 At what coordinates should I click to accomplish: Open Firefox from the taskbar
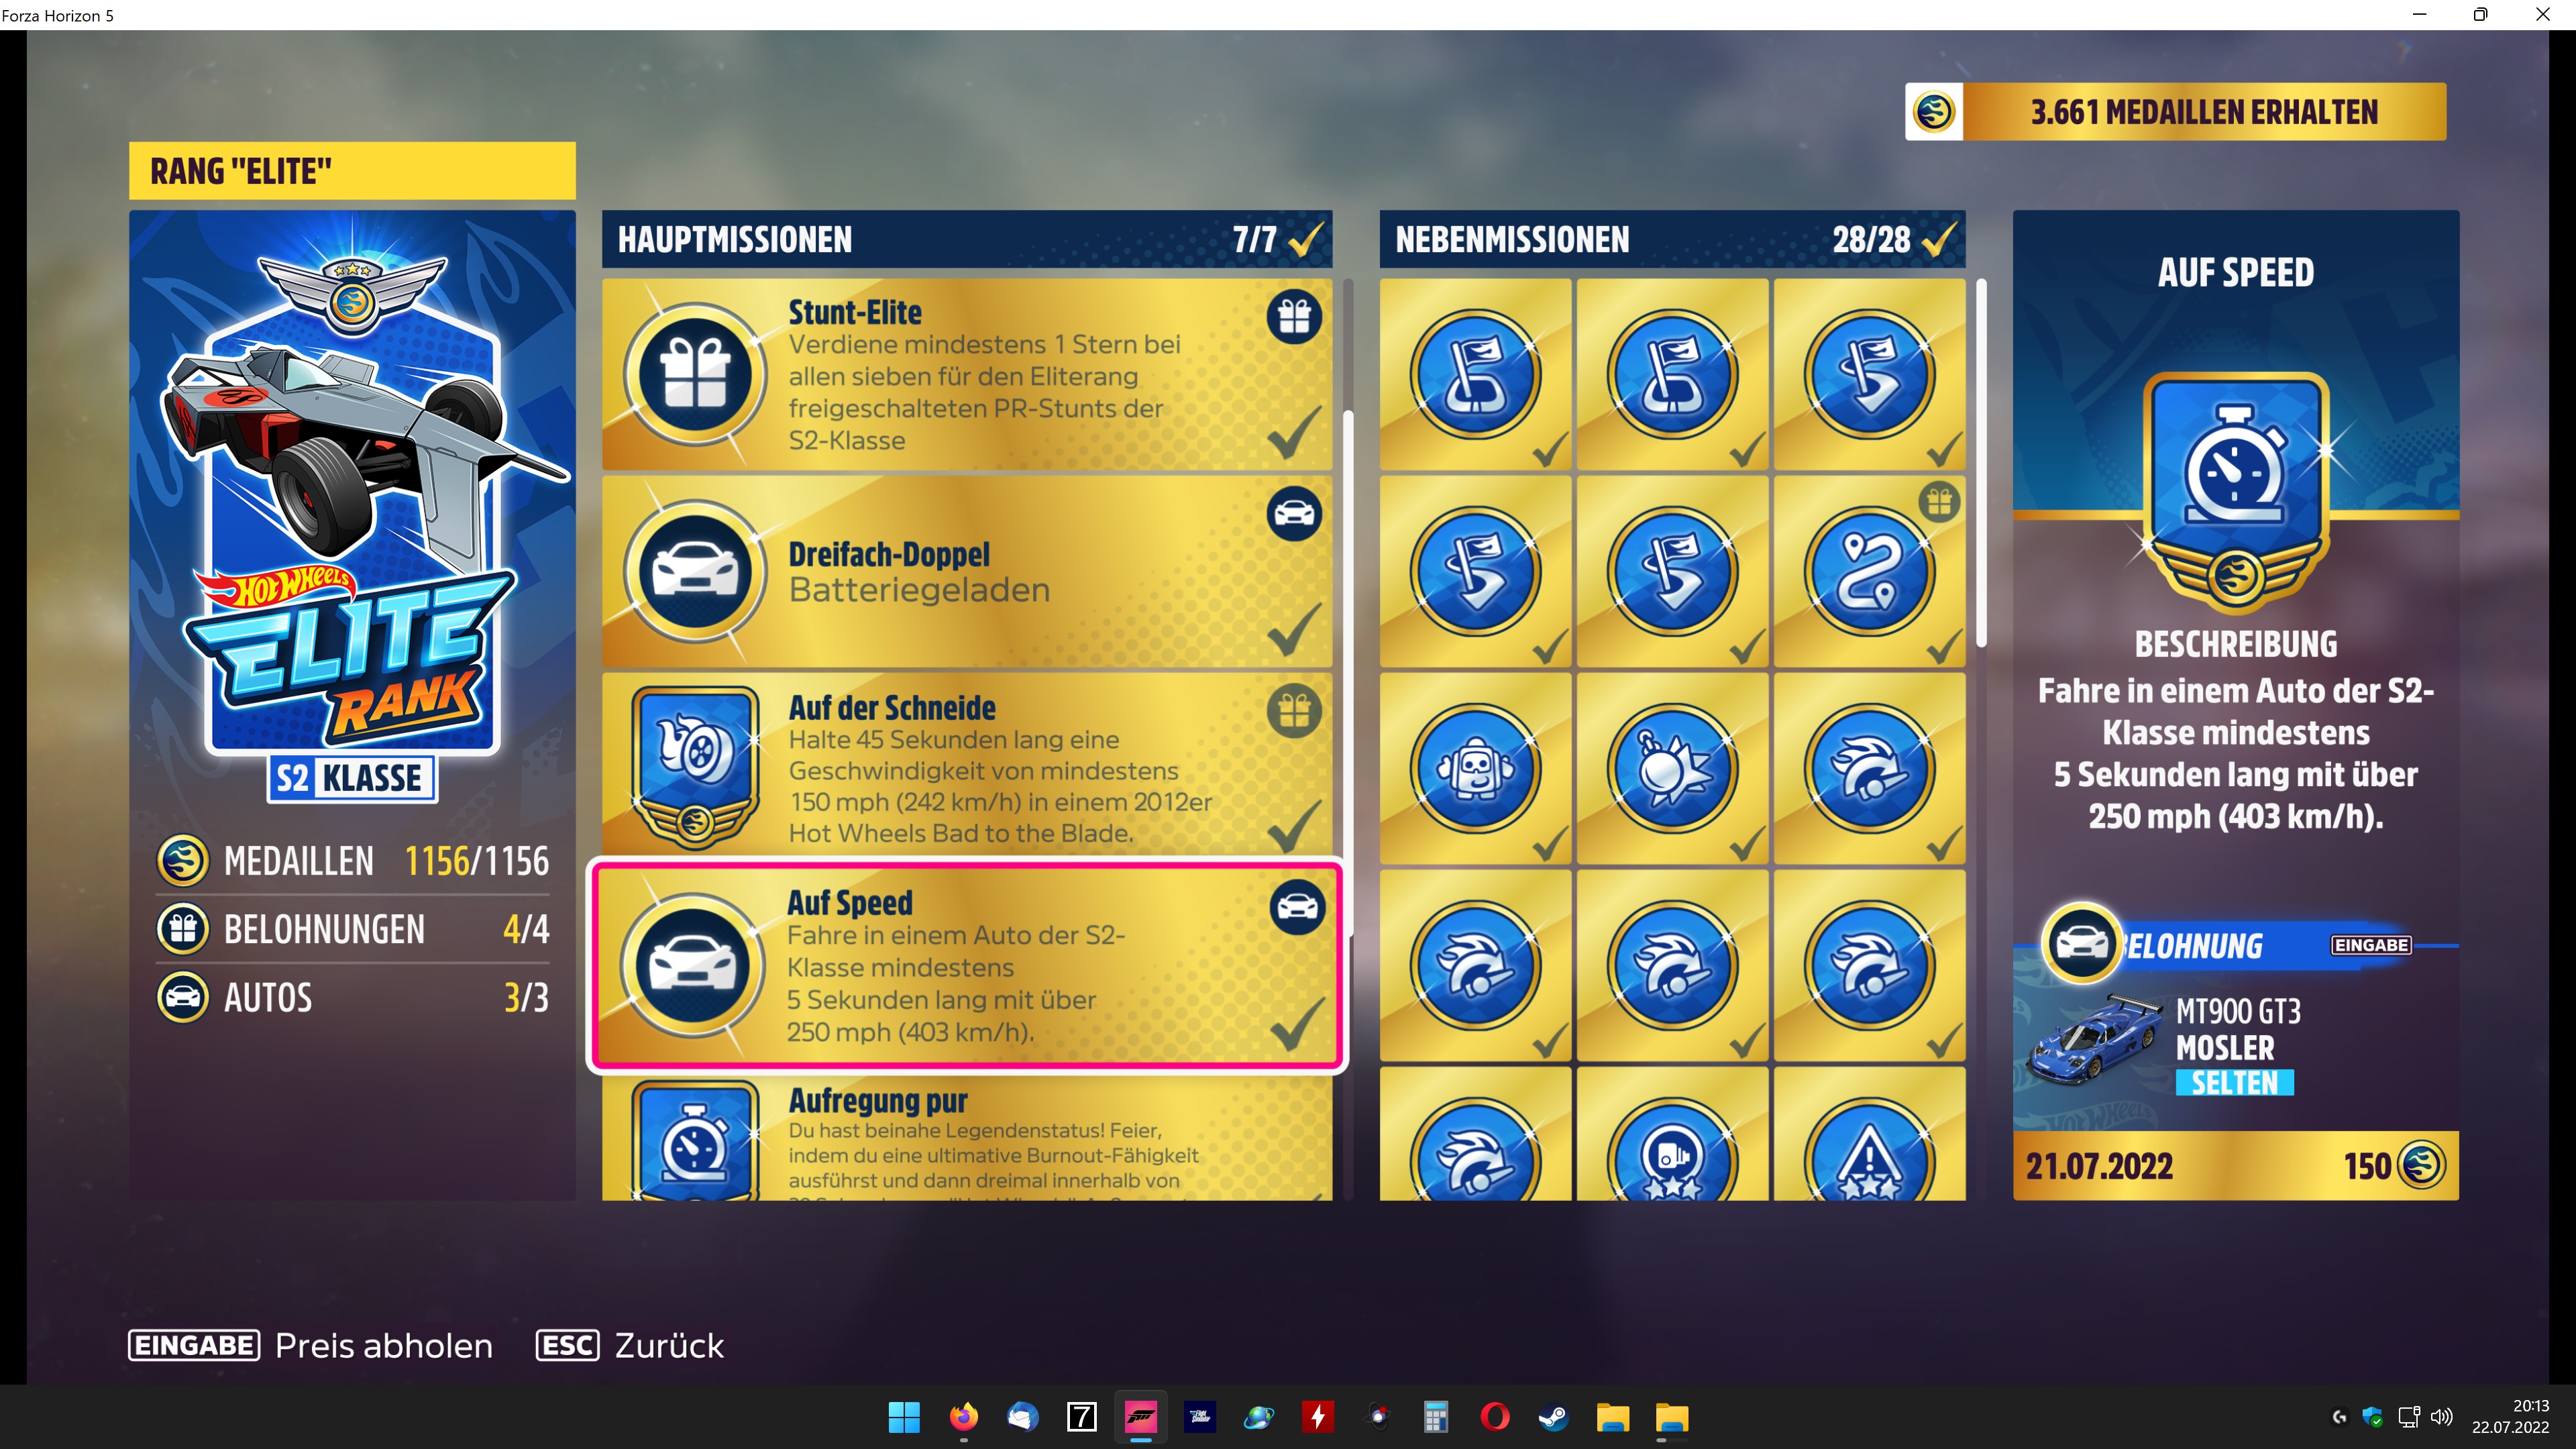coord(963,1417)
